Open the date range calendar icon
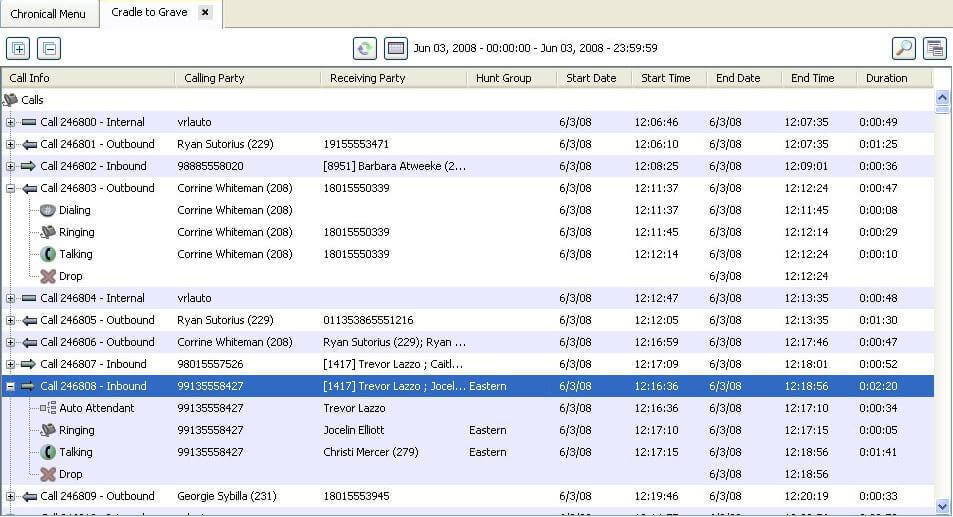The image size is (953, 517). 396,48
